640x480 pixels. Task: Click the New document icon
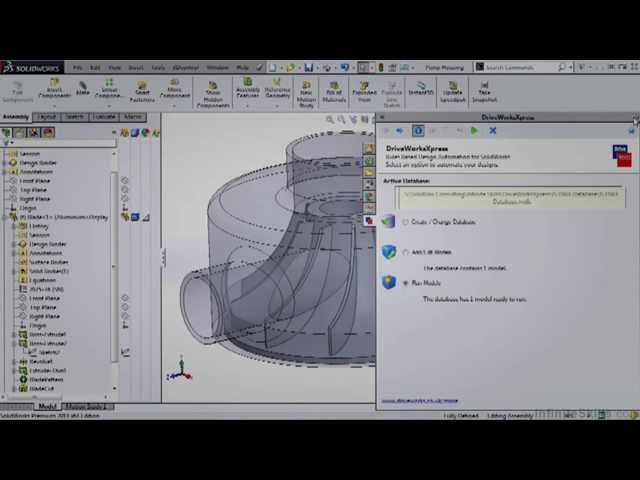click(x=273, y=67)
